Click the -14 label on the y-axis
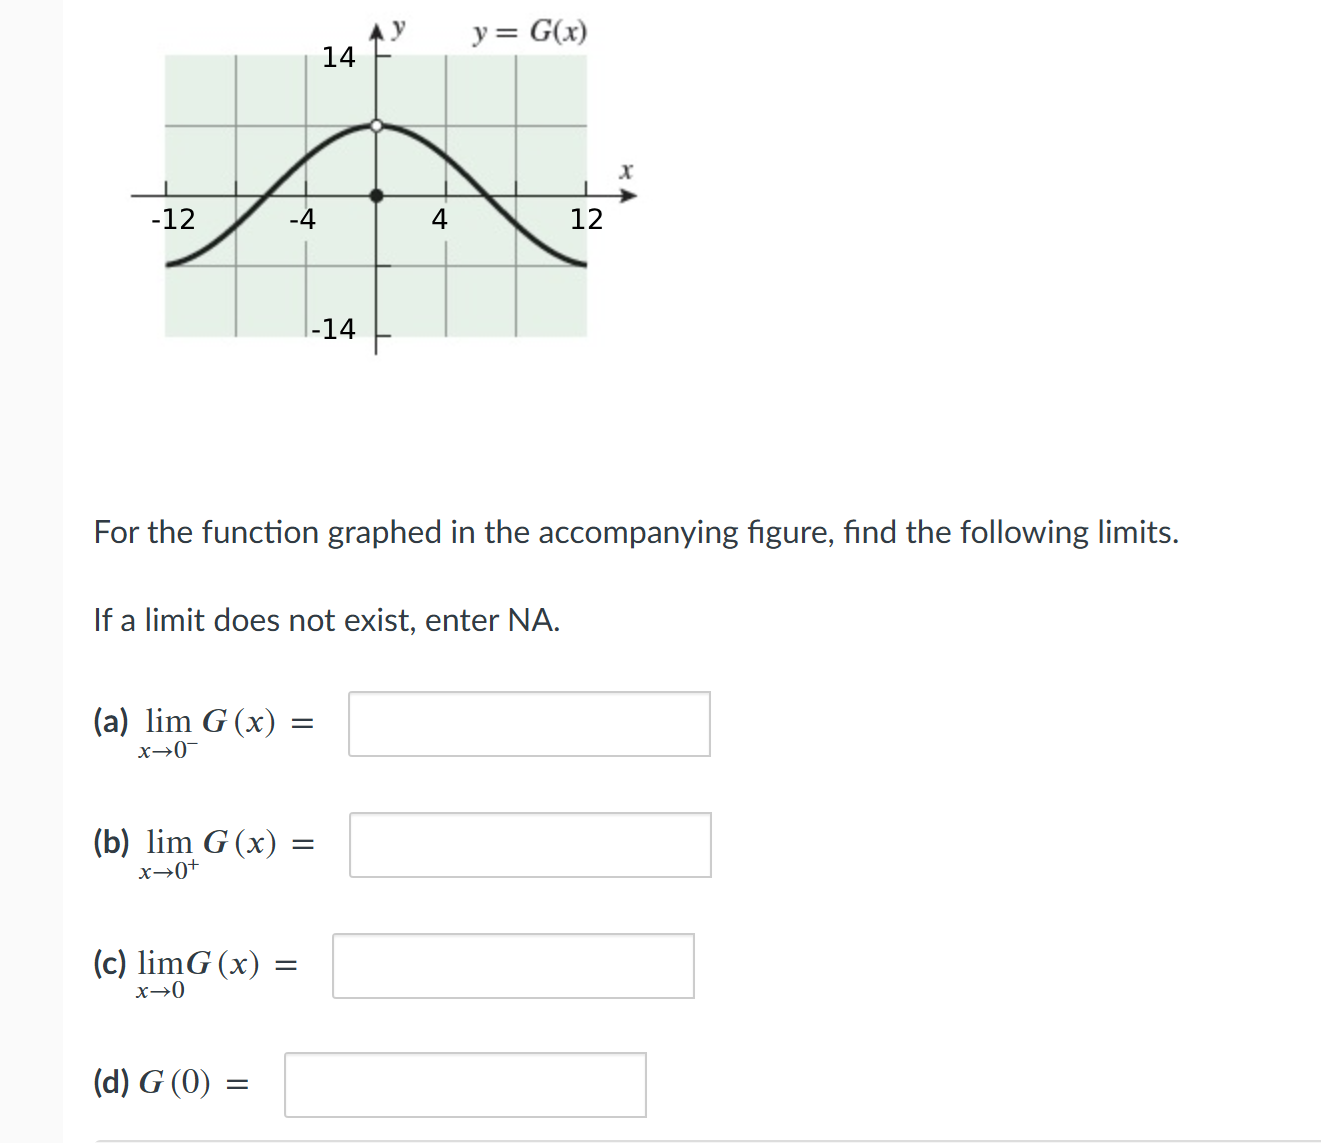1321x1143 pixels. click(x=335, y=329)
